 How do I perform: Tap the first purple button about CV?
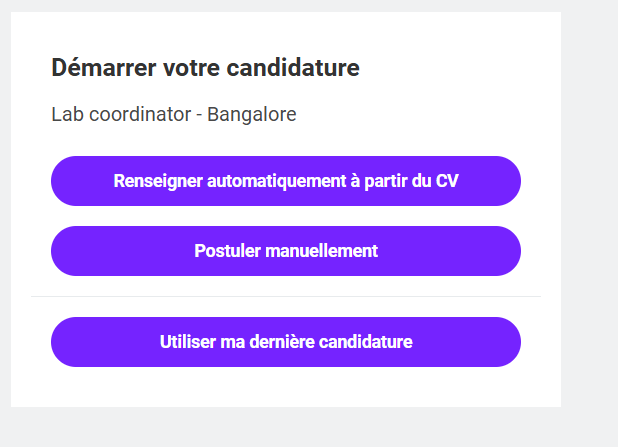point(286,181)
